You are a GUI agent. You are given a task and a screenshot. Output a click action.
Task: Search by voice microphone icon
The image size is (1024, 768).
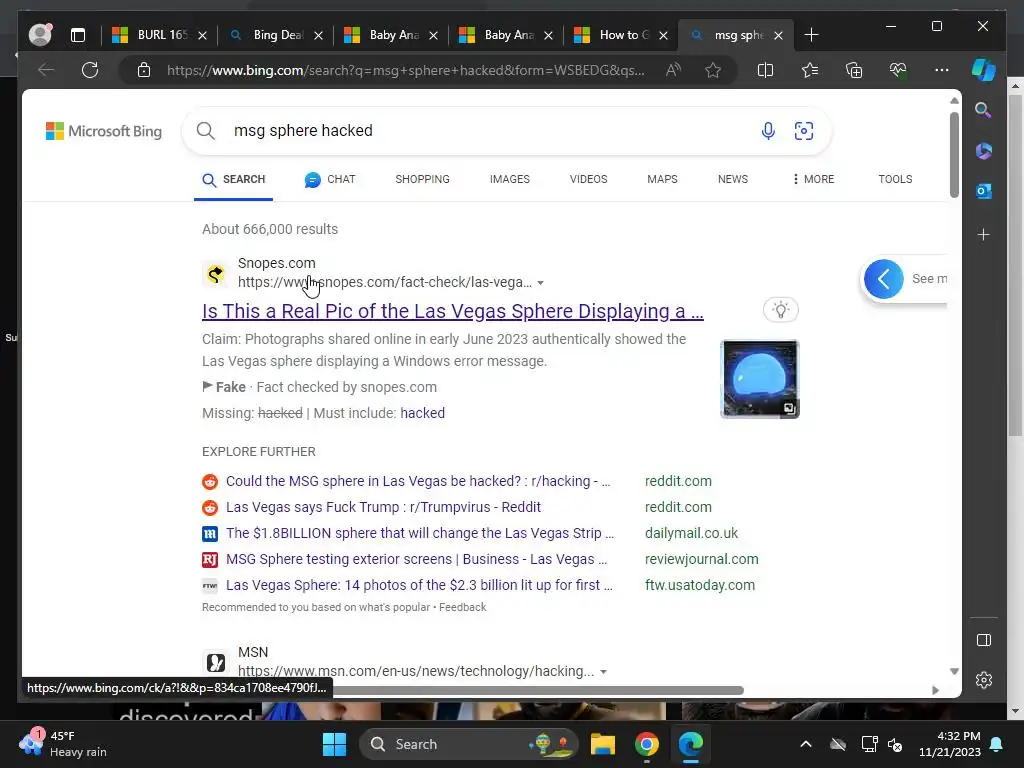768,131
